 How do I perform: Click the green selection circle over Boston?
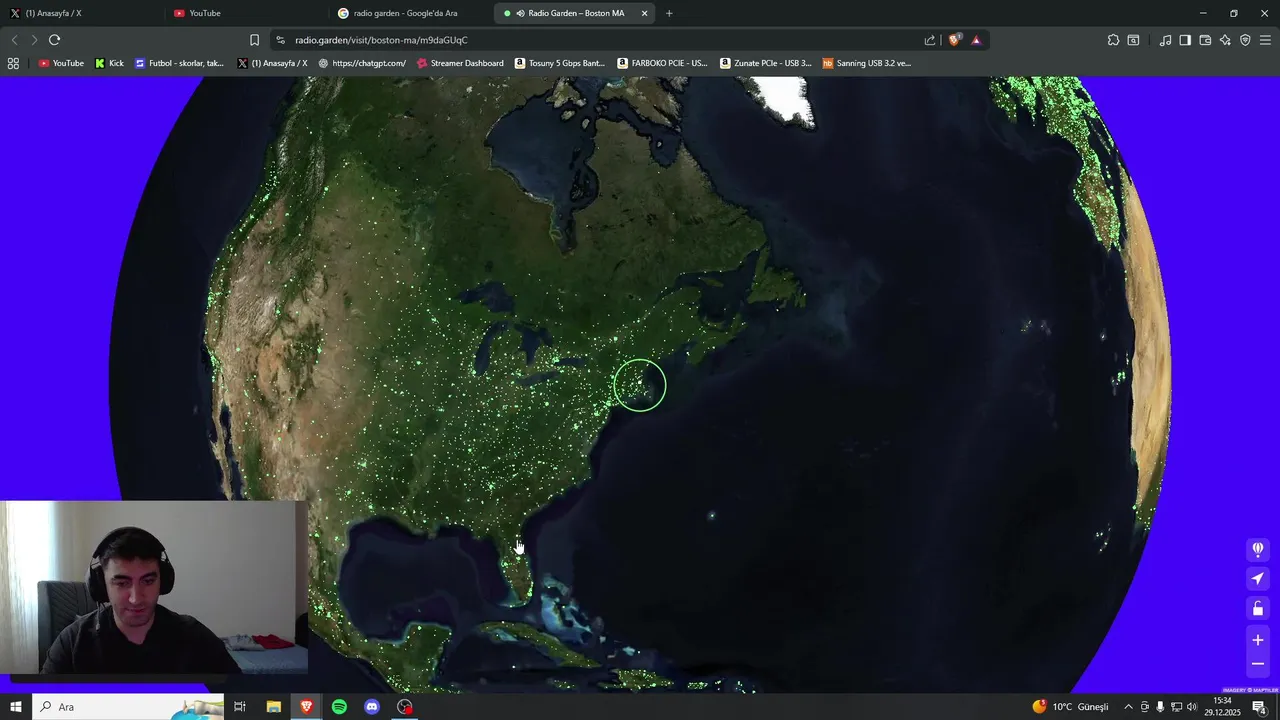(x=640, y=385)
